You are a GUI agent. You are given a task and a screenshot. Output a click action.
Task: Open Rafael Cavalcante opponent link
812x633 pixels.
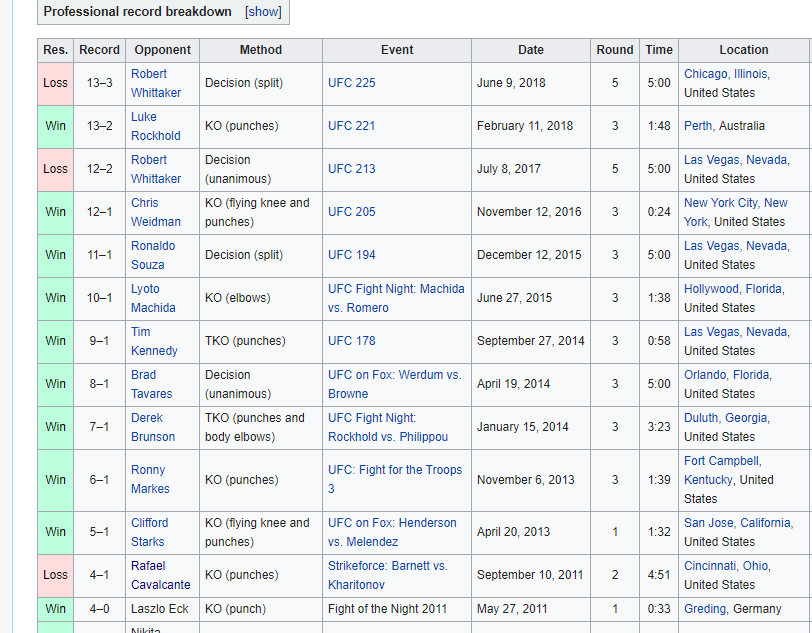161,576
